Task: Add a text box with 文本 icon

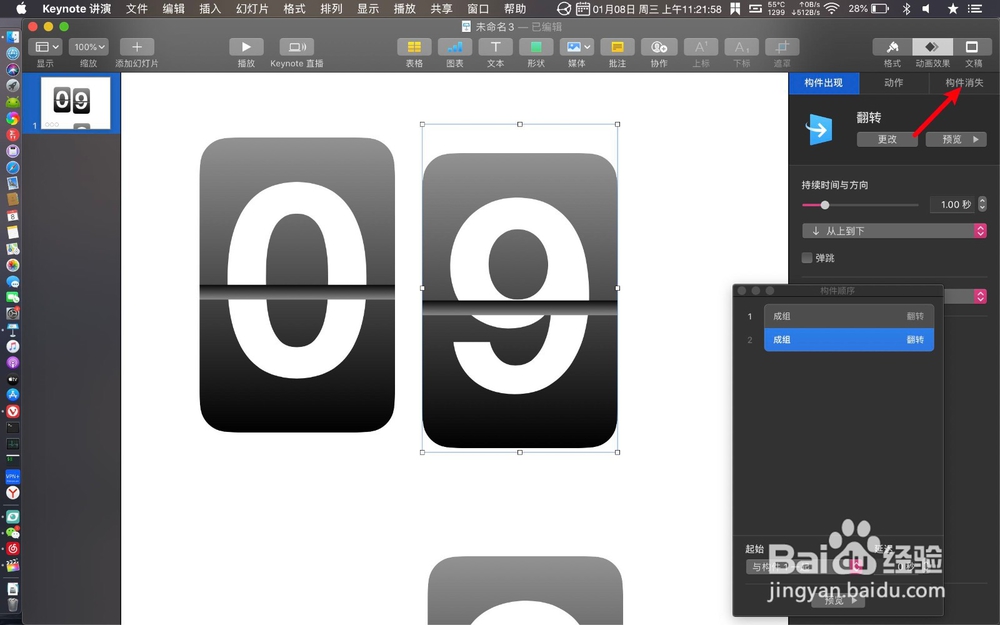Action: tap(496, 47)
